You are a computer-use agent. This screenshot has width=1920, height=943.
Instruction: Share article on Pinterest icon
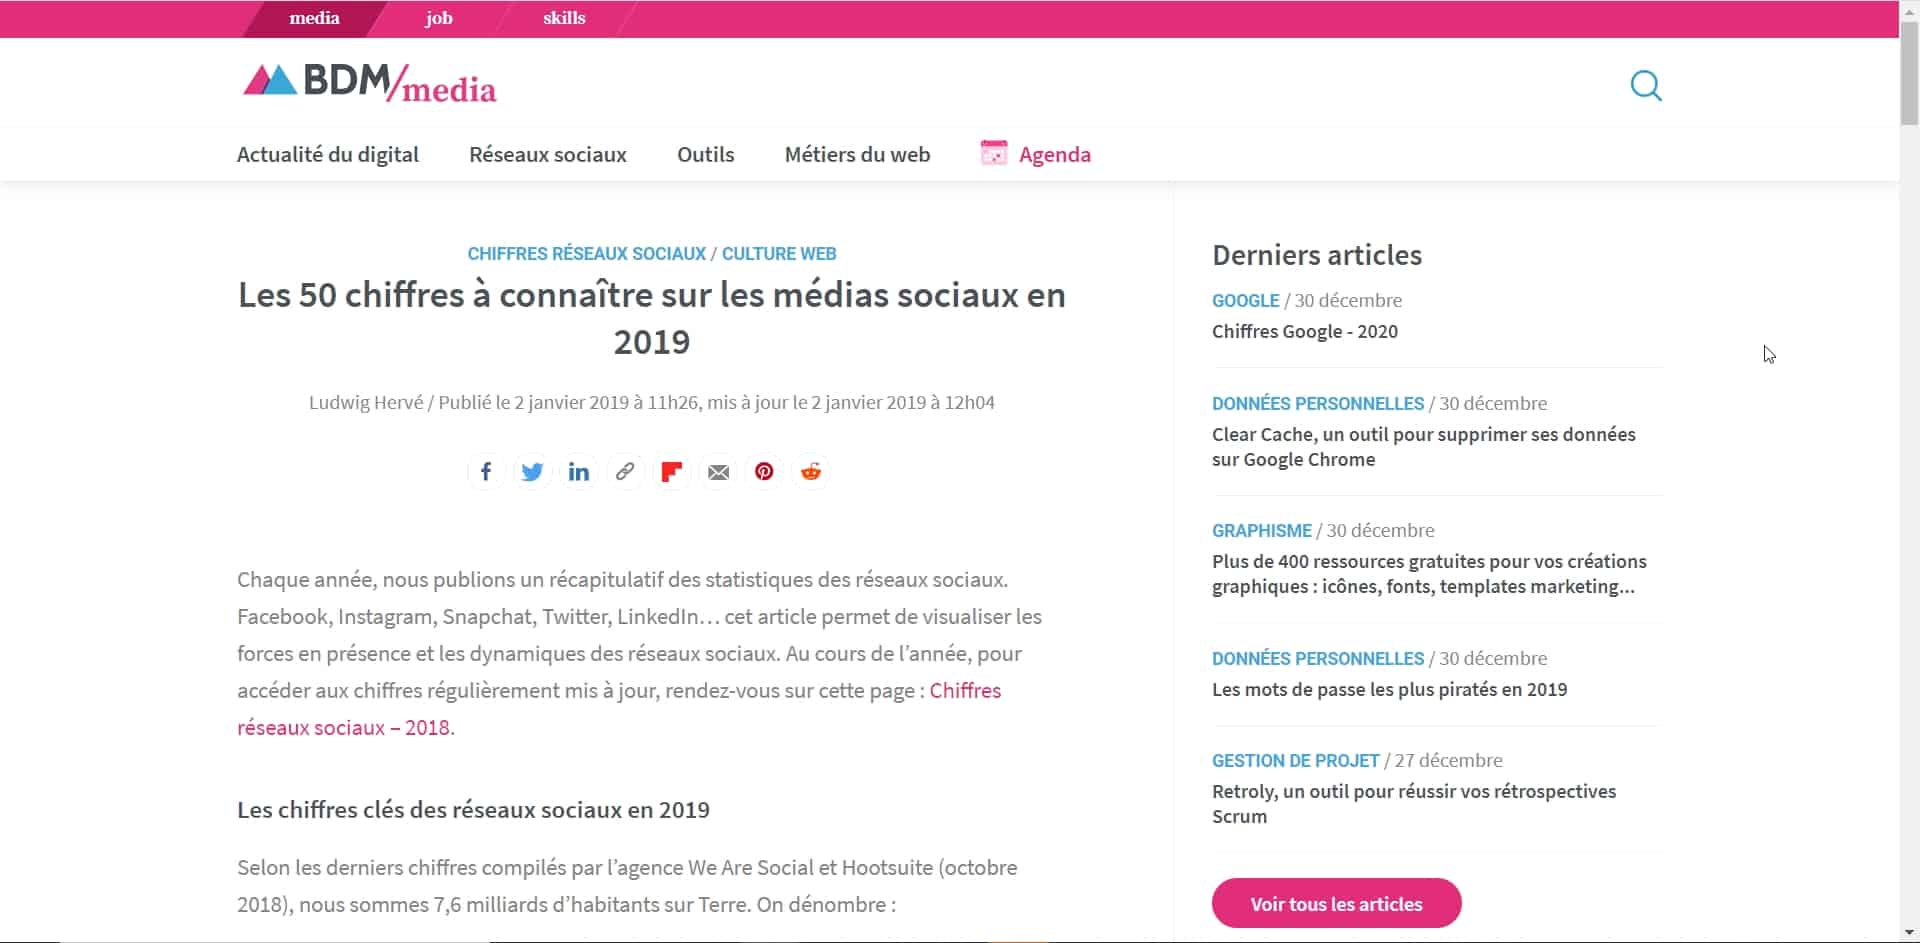(764, 472)
